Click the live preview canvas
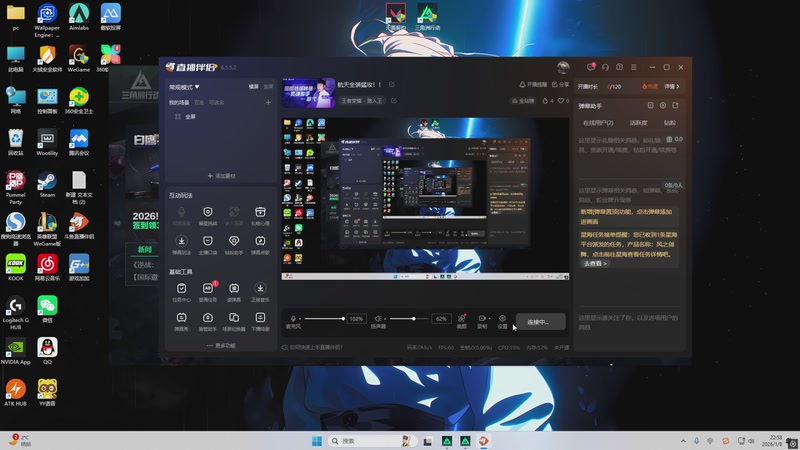The image size is (800, 450). (426, 199)
